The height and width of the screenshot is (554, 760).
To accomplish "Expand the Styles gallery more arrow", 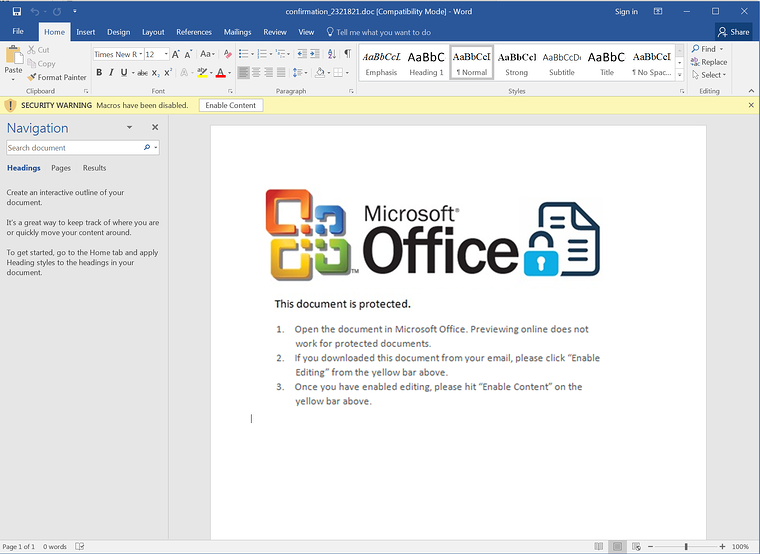I will (680, 74).
